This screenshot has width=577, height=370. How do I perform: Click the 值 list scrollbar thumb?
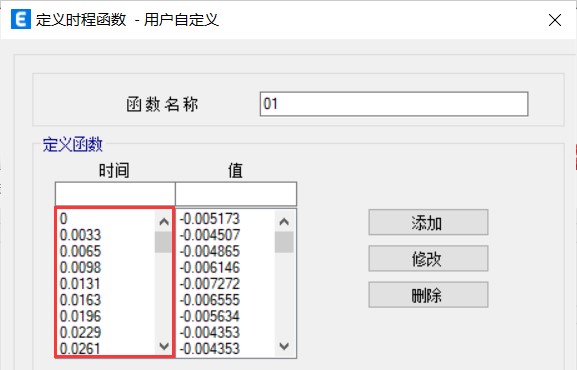[284, 242]
